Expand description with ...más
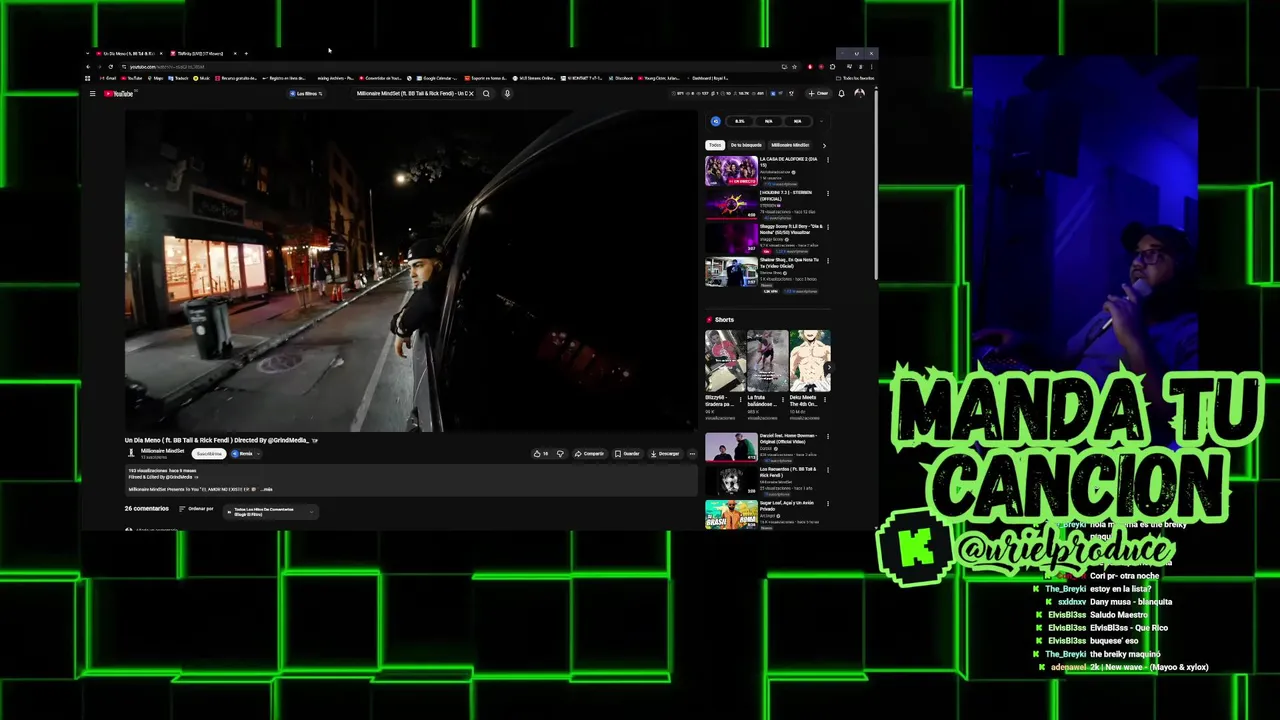Viewport: 1280px width, 720px height. coord(266,489)
